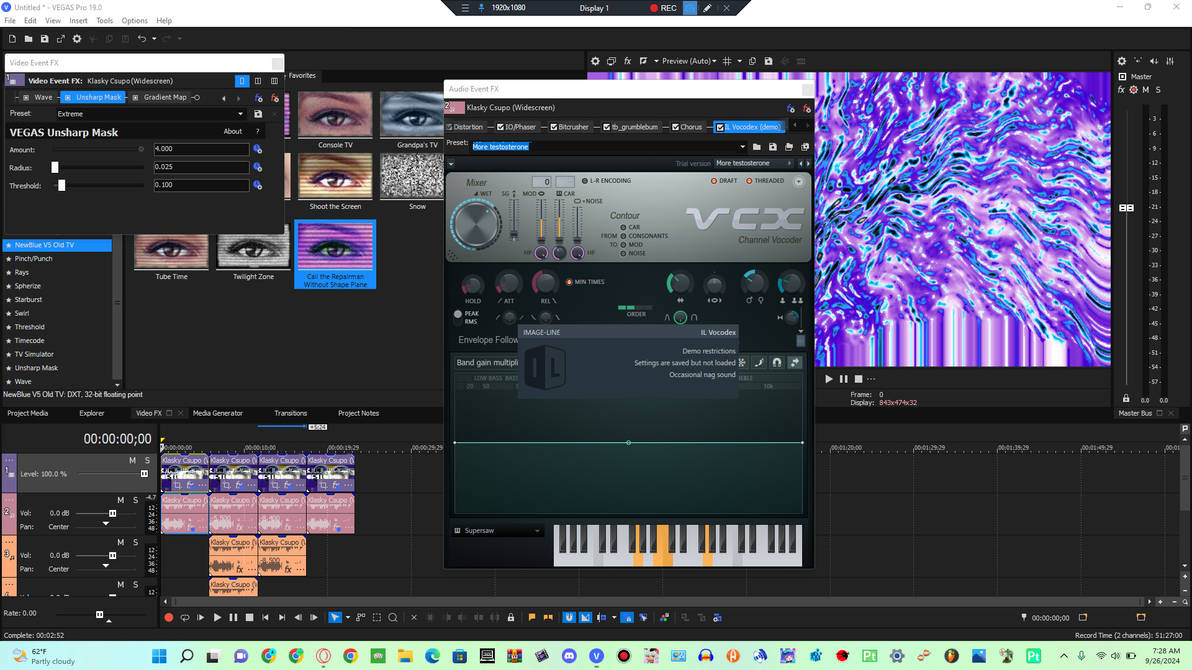Select Gradient Map effect in video chain

(159, 97)
